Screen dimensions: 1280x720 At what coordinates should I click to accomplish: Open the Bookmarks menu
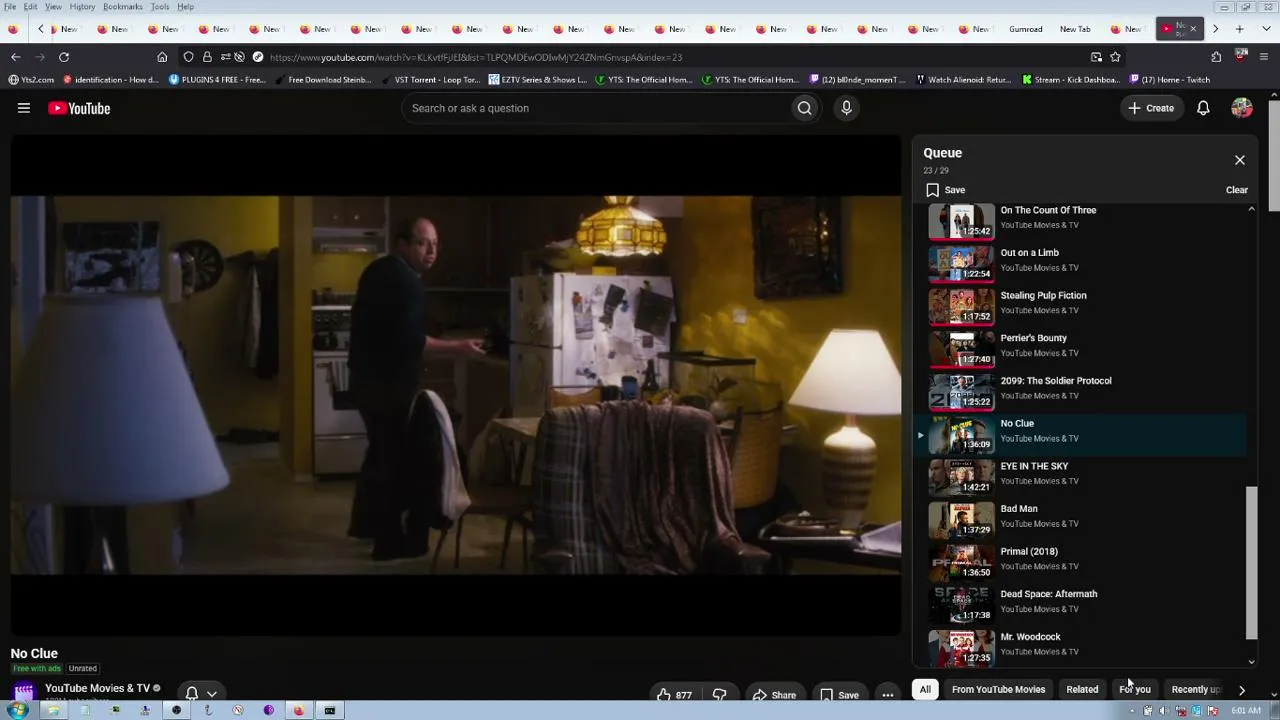(x=123, y=7)
